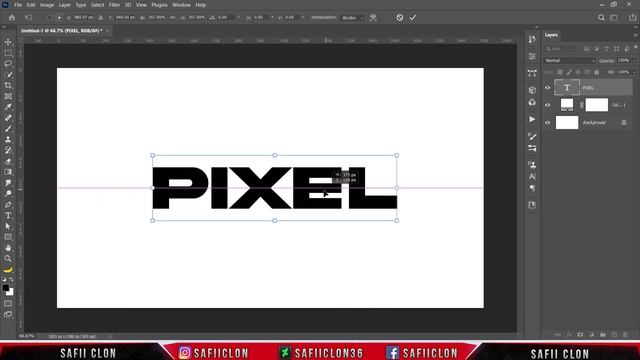Open the Image menu
Viewport: 640px width, 360px height.
pos(47,5)
